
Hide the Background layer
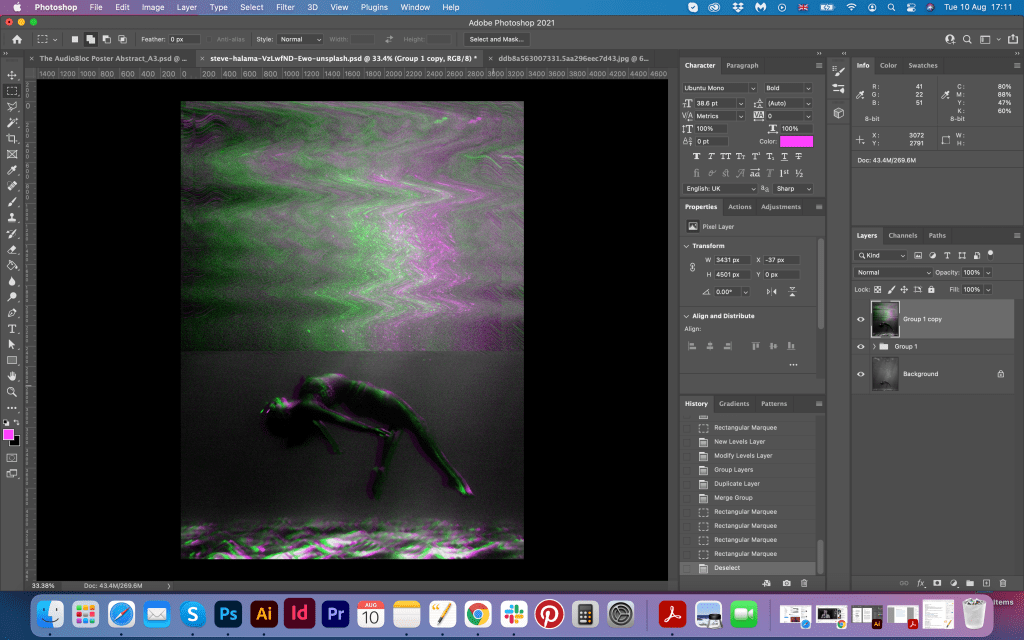pos(861,374)
